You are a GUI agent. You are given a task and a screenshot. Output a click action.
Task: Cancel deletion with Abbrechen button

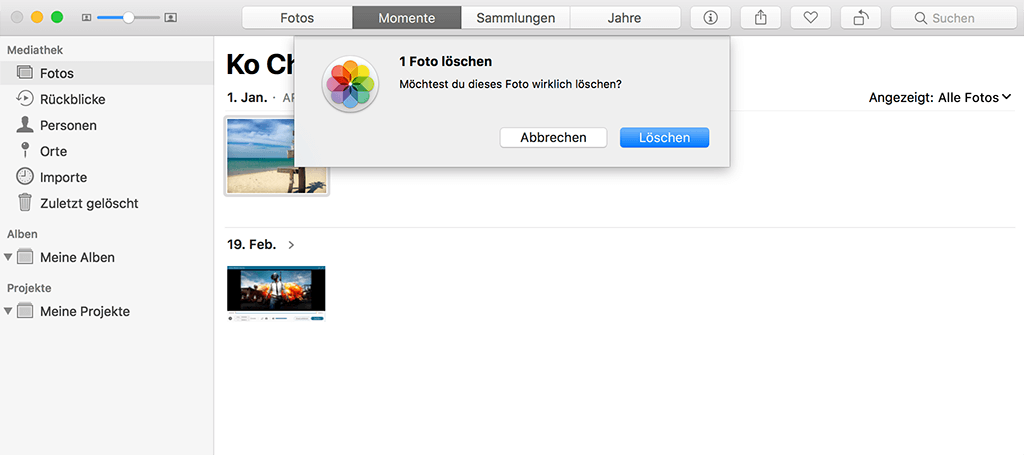tap(553, 138)
